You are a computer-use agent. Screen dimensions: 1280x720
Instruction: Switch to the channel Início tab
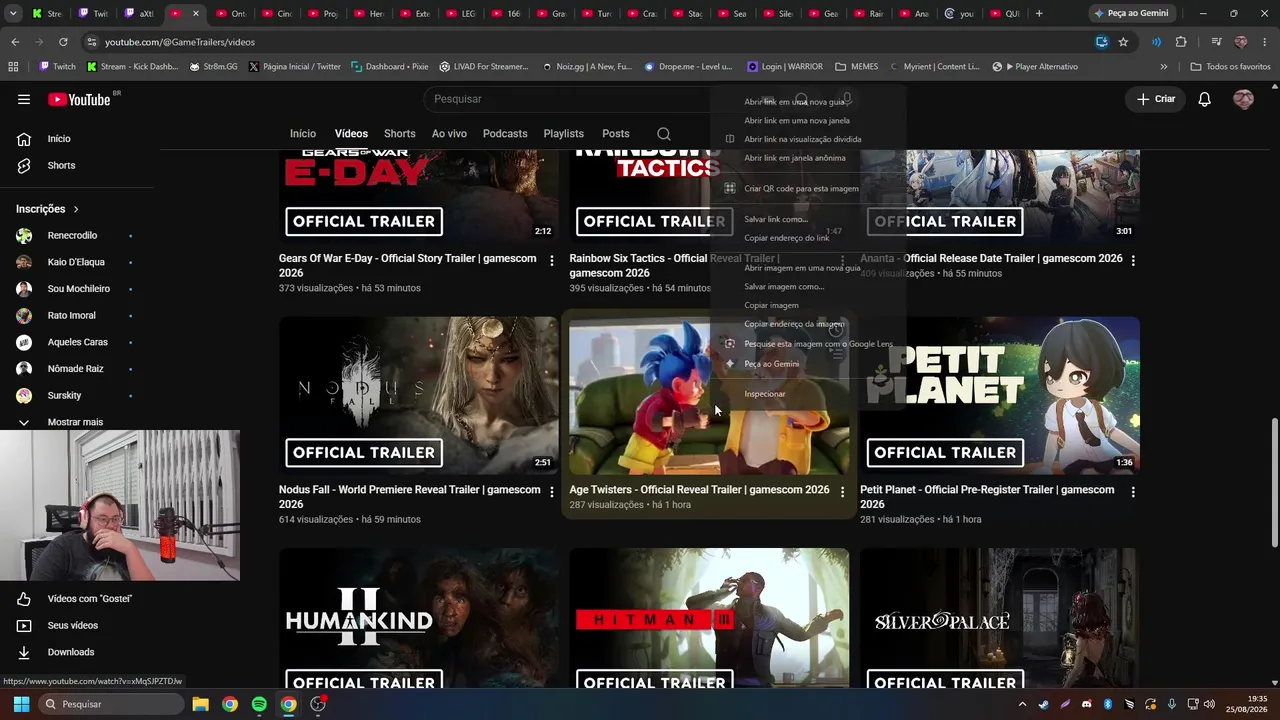click(x=303, y=134)
